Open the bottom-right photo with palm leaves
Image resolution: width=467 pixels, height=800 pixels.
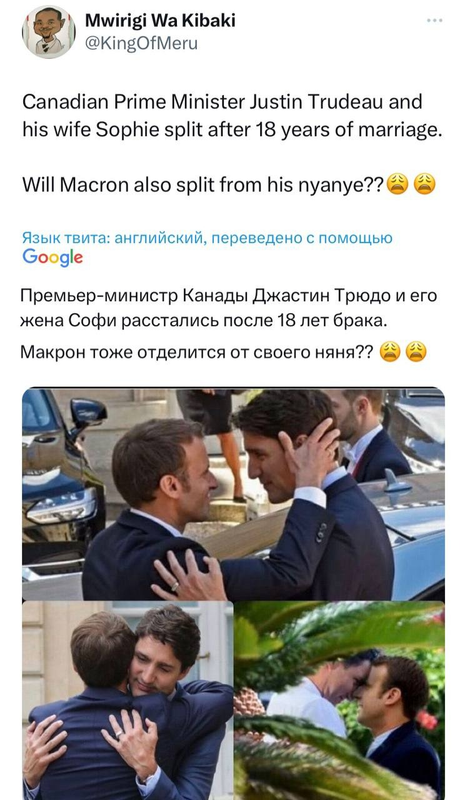coord(339,701)
